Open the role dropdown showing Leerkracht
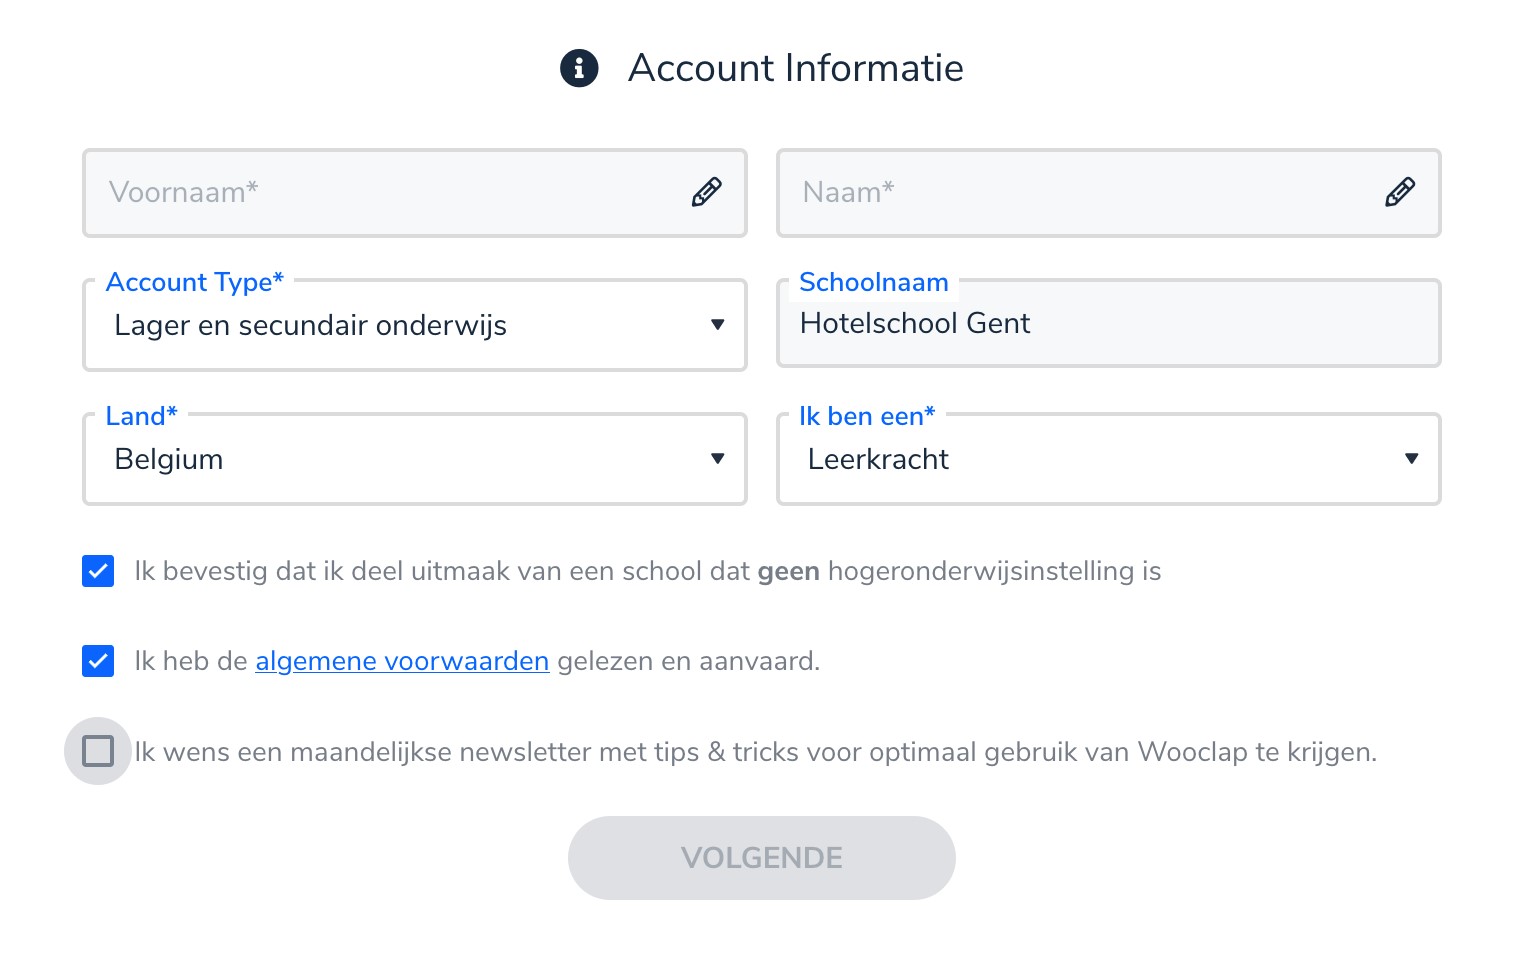Image resolution: width=1528 pixels, height=958 pixels. click(1090, 460)
